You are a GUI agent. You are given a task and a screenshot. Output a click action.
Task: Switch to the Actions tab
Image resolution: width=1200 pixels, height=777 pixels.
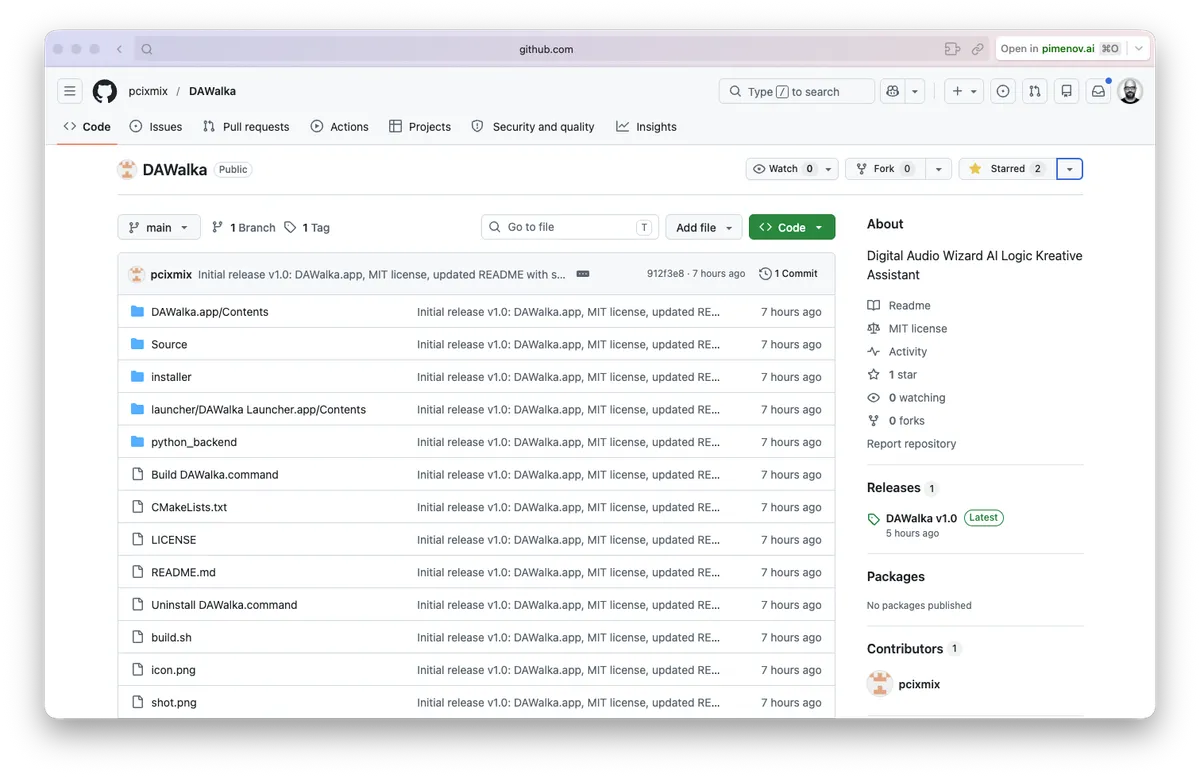339,127
